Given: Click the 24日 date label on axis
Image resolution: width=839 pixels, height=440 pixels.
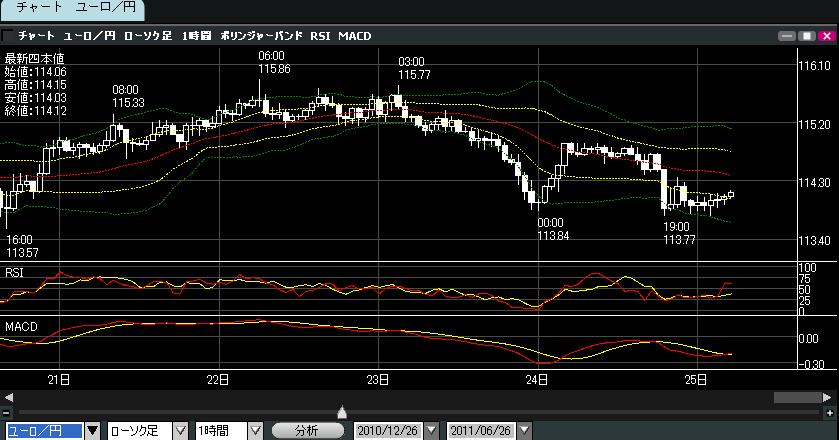Looking at the screenshot, I should click(x=537, y=380).
